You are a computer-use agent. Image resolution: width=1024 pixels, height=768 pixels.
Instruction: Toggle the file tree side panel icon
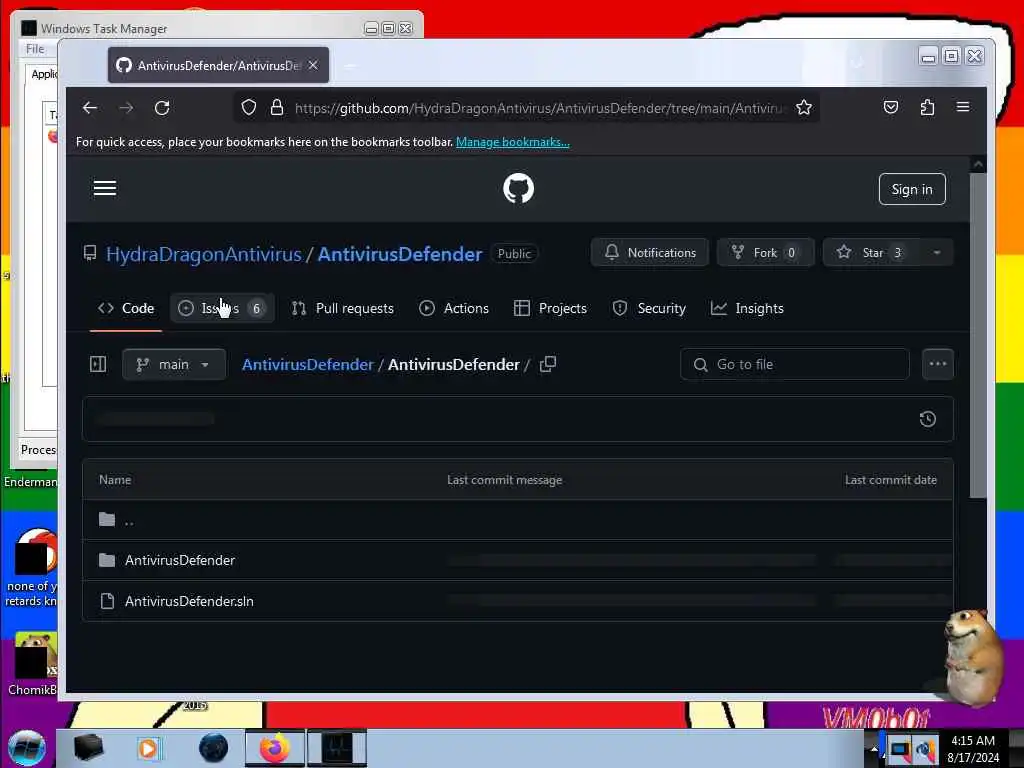point(98,364)
